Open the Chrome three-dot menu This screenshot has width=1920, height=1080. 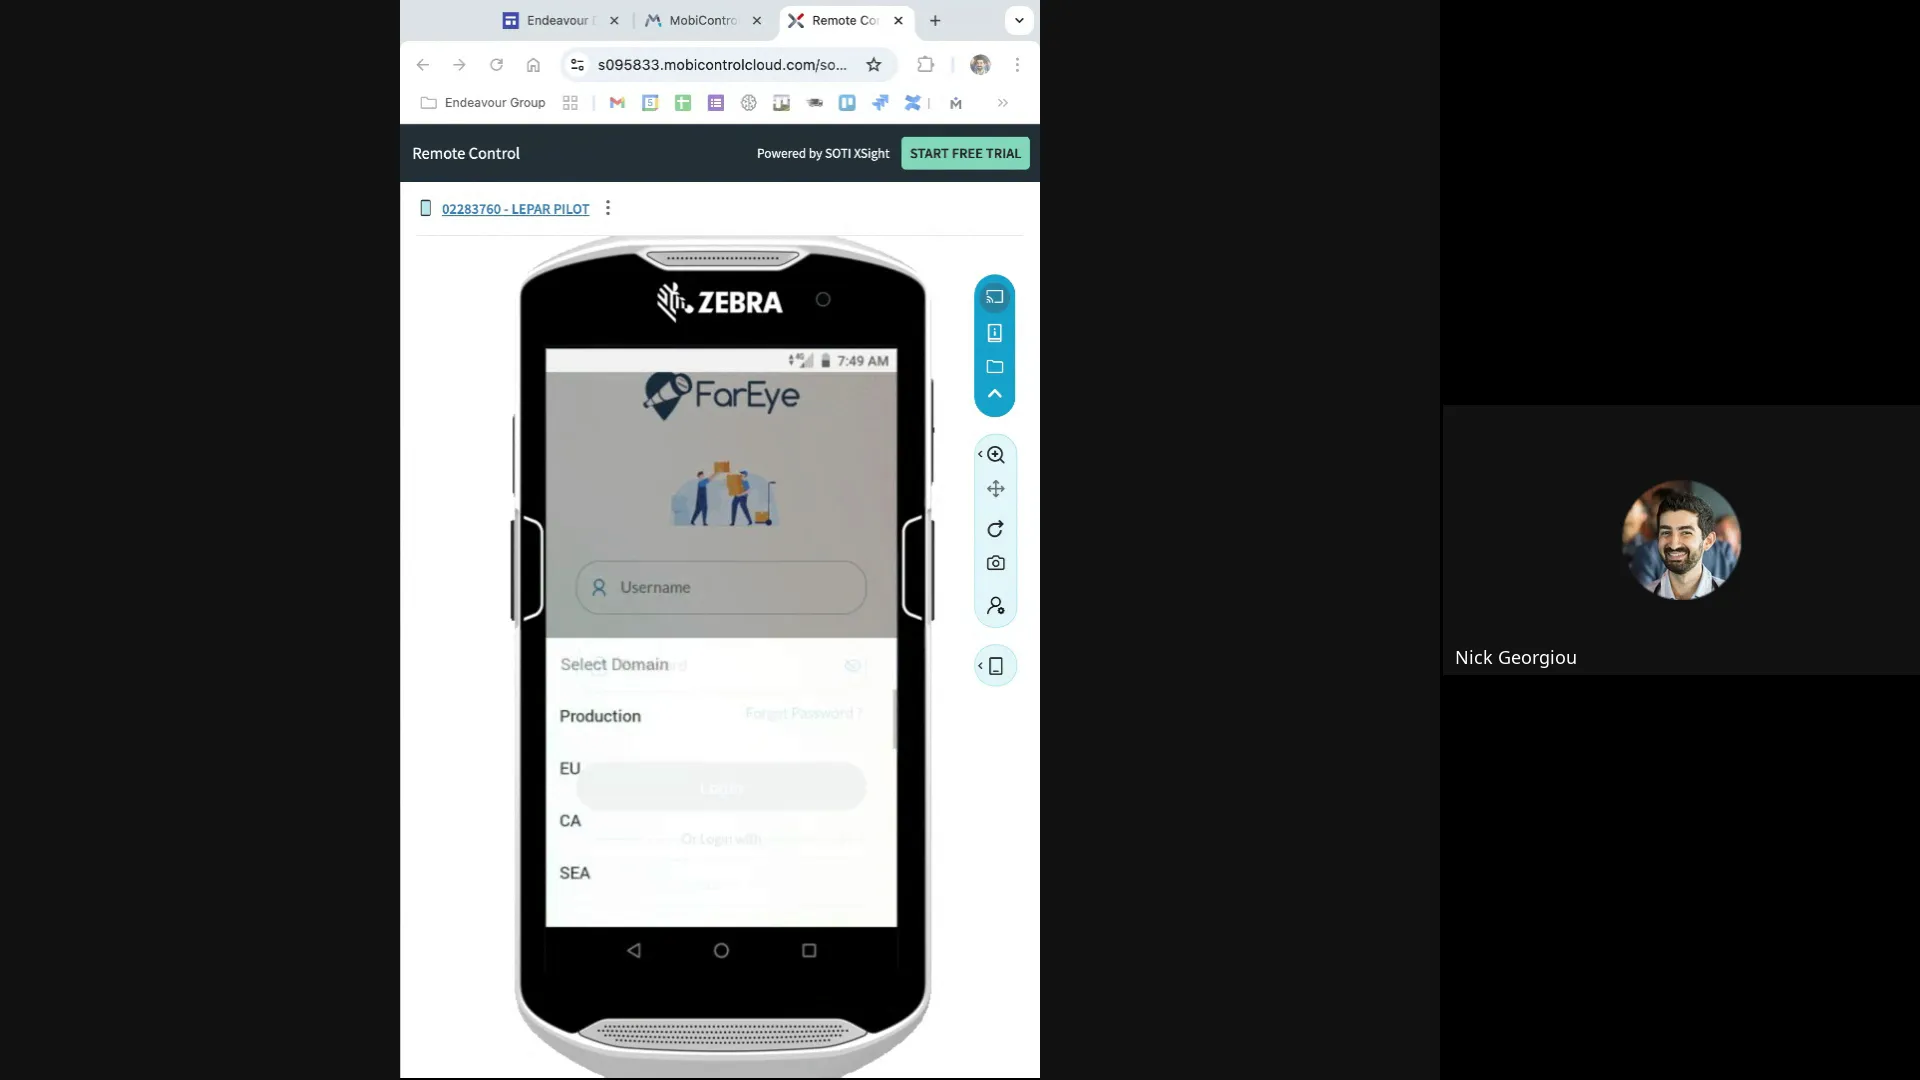(x=1017, y=65)
